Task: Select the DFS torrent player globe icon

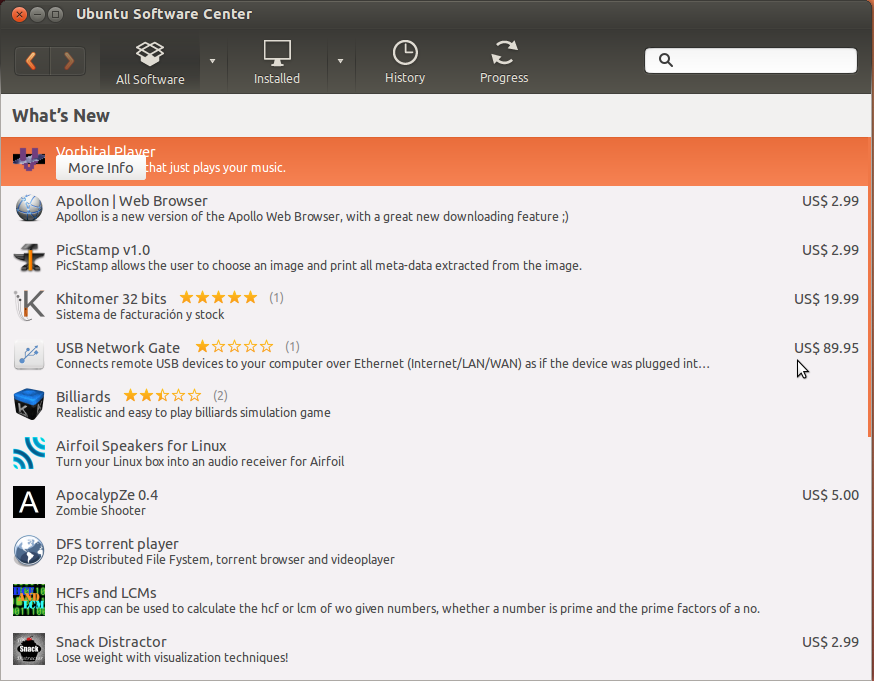Action: point(29,551)
